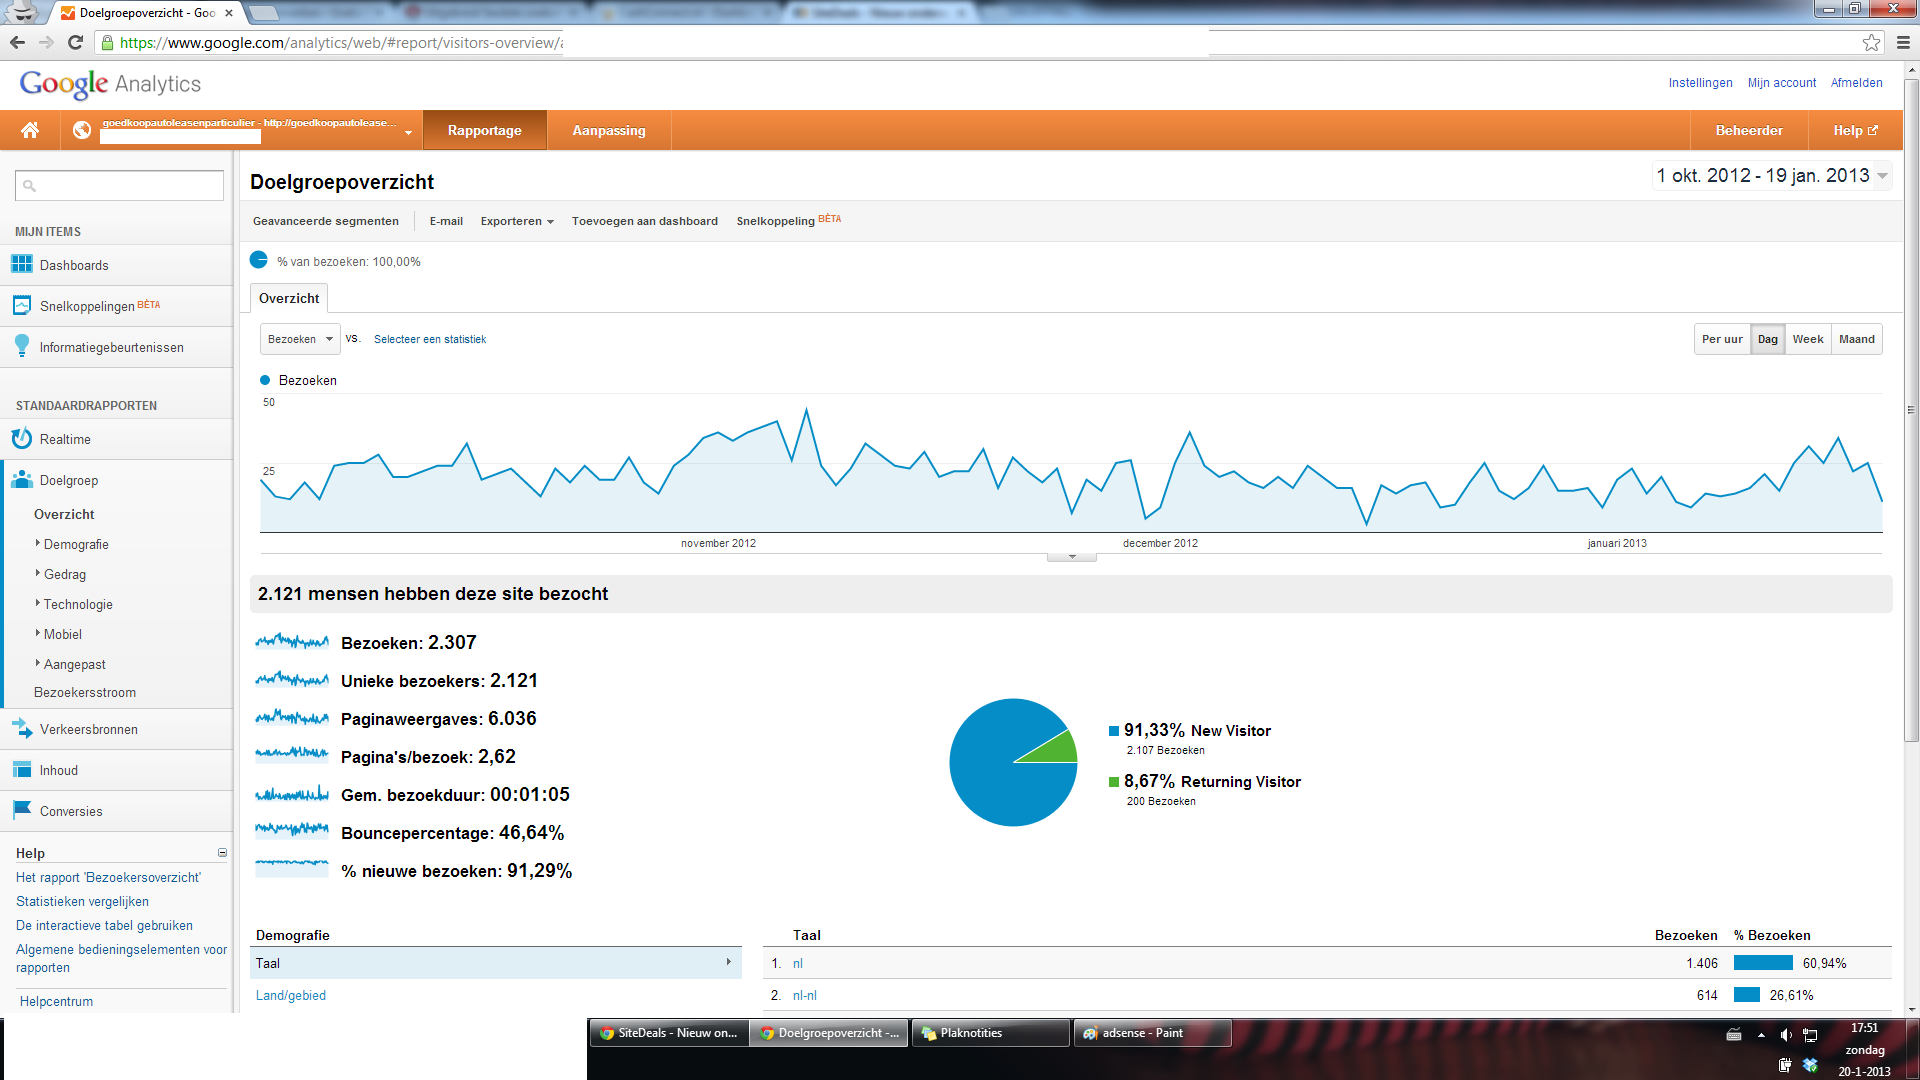1920x1080 pixels.
Task: Reload the page with the refresh icon
Action: click(x=75, y=42)
